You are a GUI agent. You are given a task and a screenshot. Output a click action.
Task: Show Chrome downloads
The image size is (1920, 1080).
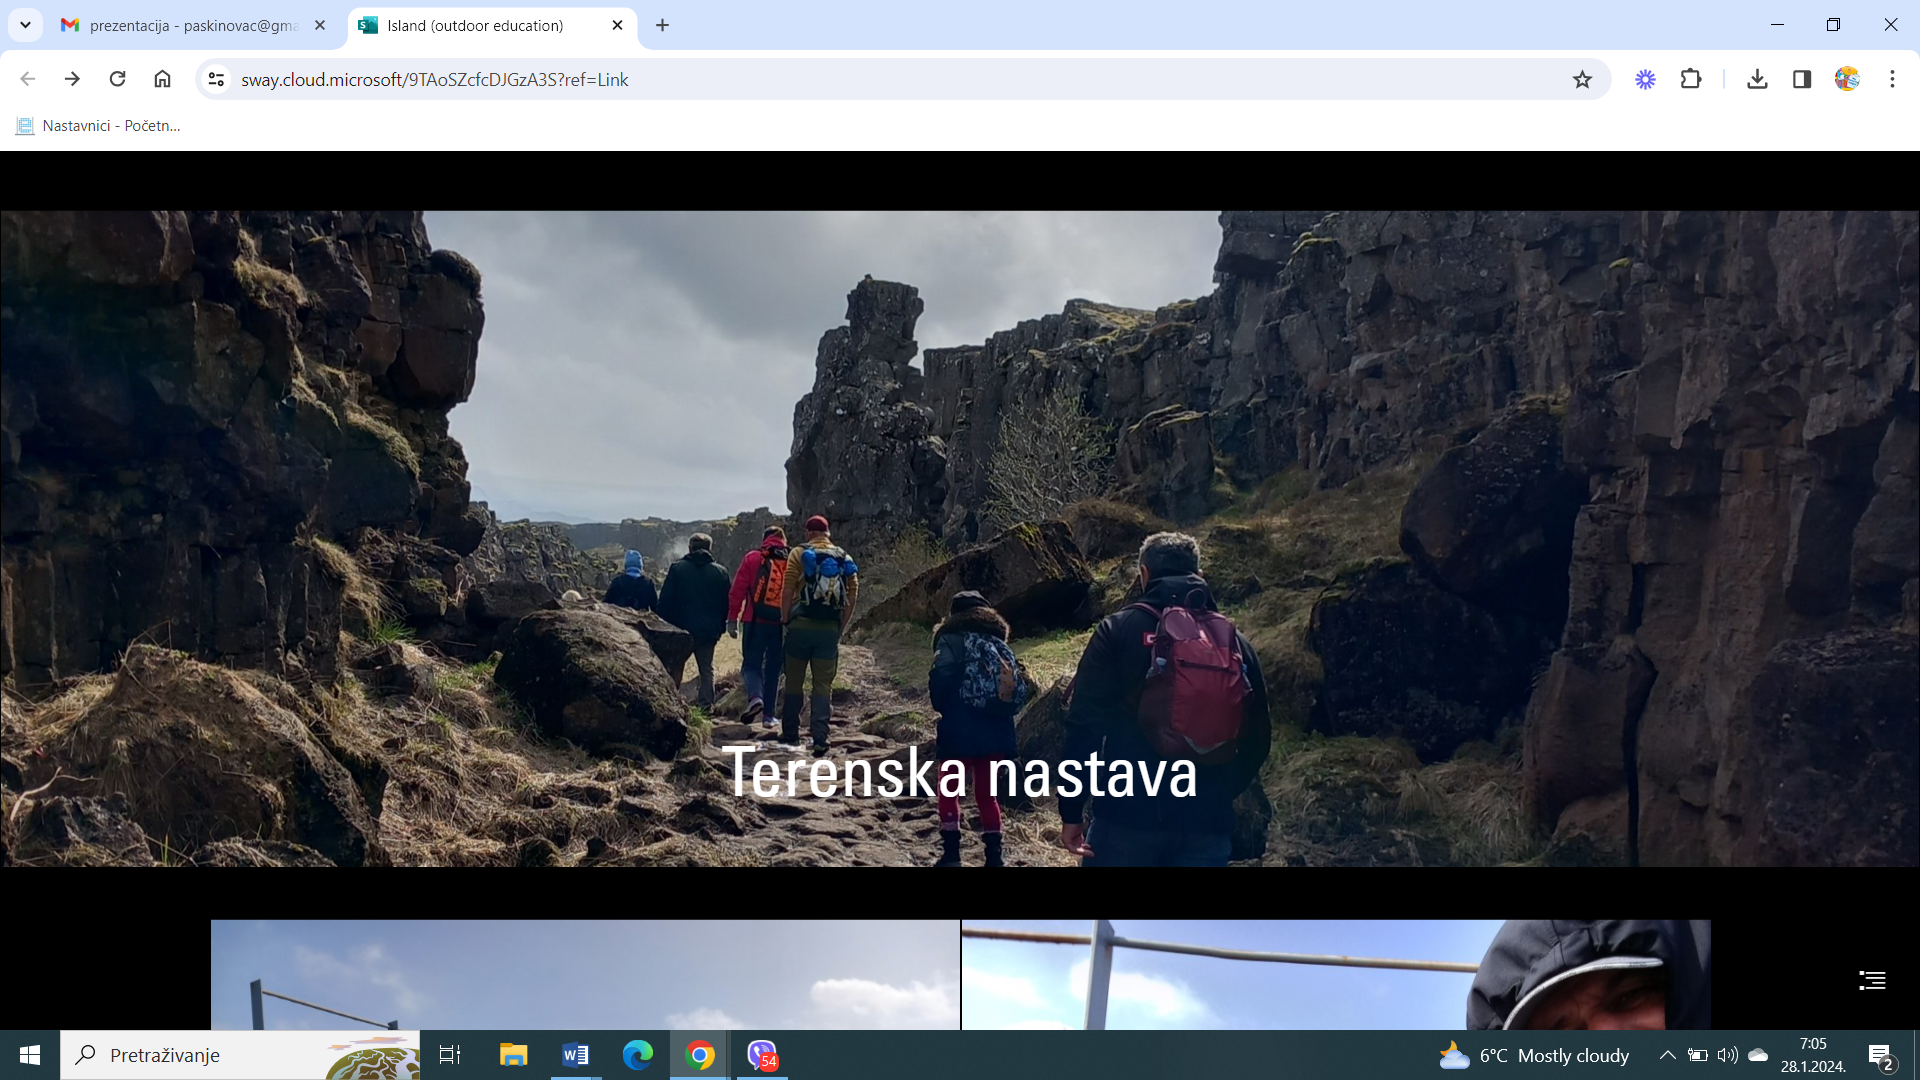pos(1757,79)
